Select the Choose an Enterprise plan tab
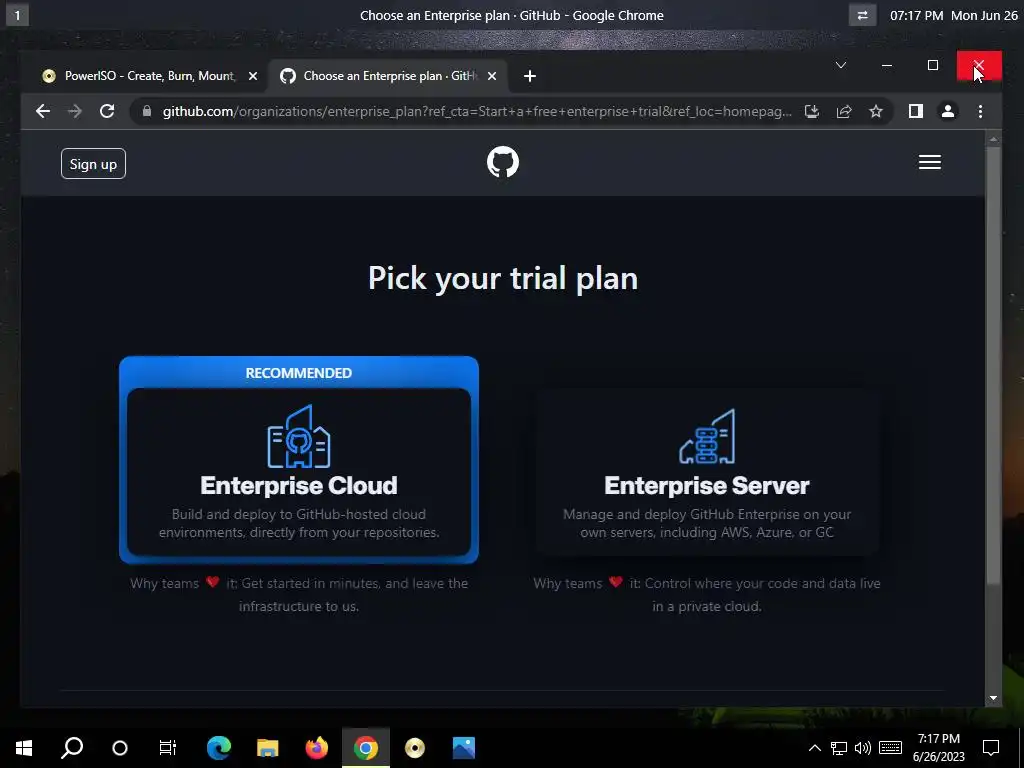Image resolution: width=1024 pixels, height=768 pixels. coord(389,76)
